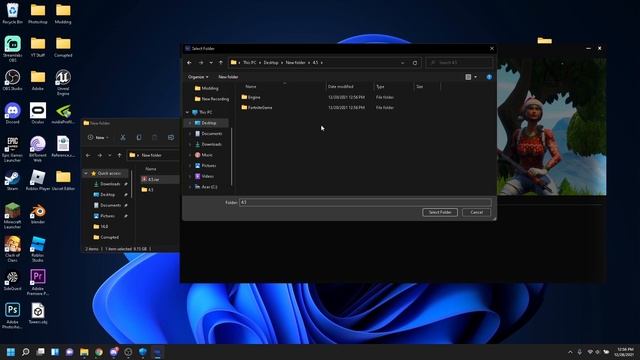640x360 pixels.
Task: Open the Windows Start menu
Action: 11,352
